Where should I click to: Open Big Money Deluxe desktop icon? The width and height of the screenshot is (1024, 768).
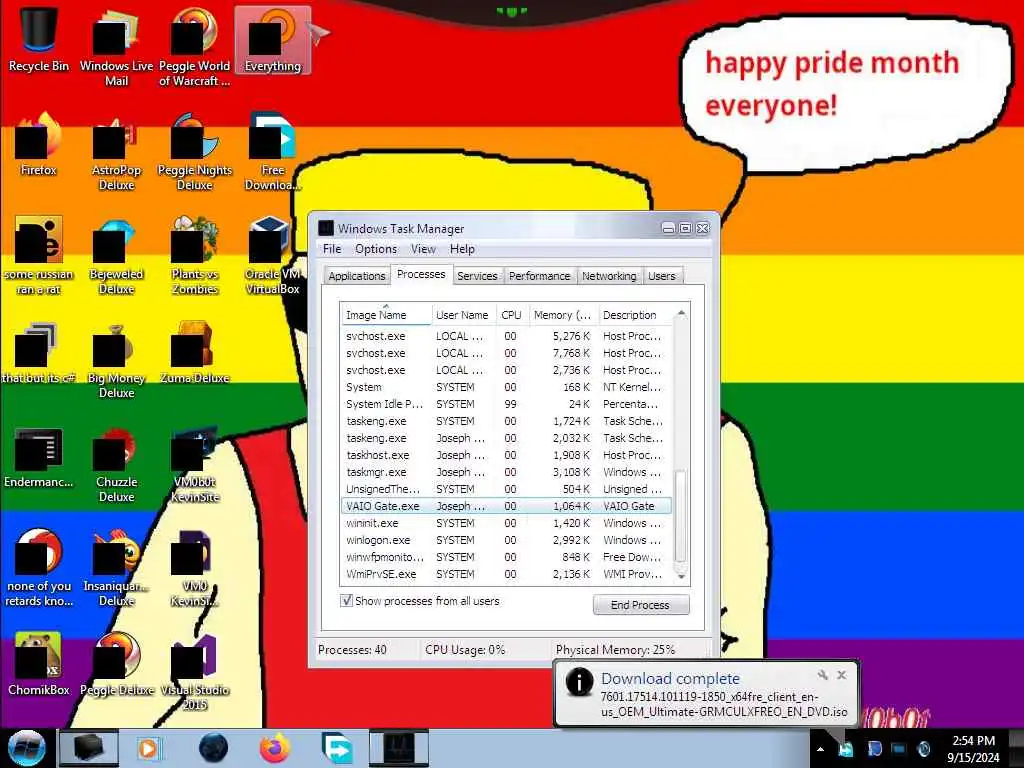[x=116, y=360]
